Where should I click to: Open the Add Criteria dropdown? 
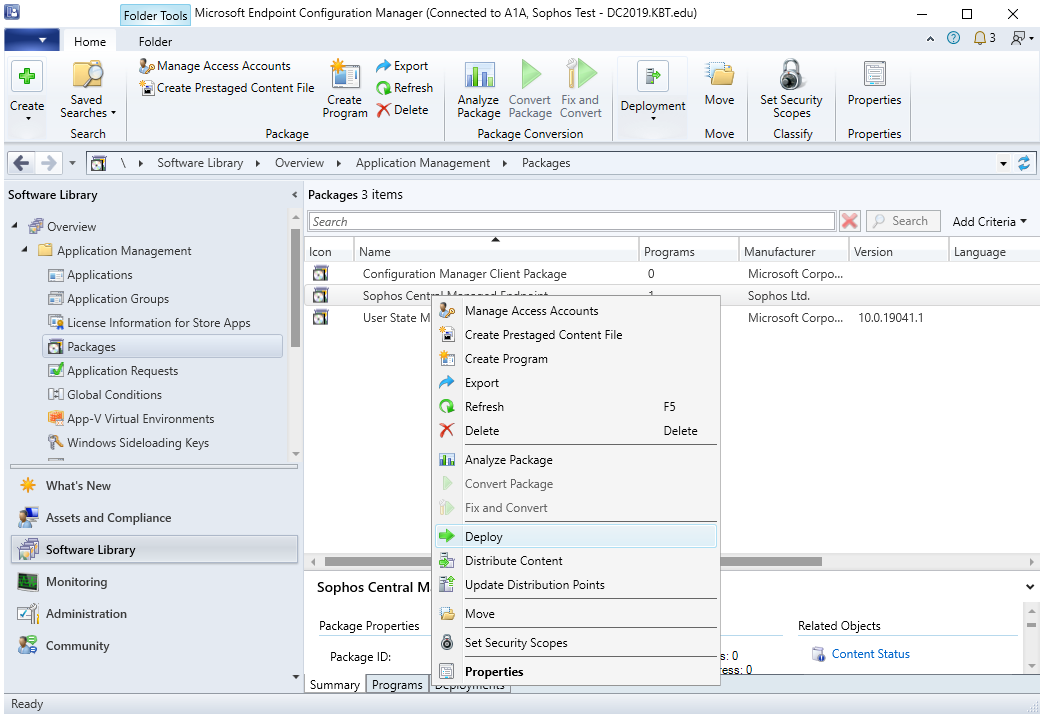pos(990,222)
